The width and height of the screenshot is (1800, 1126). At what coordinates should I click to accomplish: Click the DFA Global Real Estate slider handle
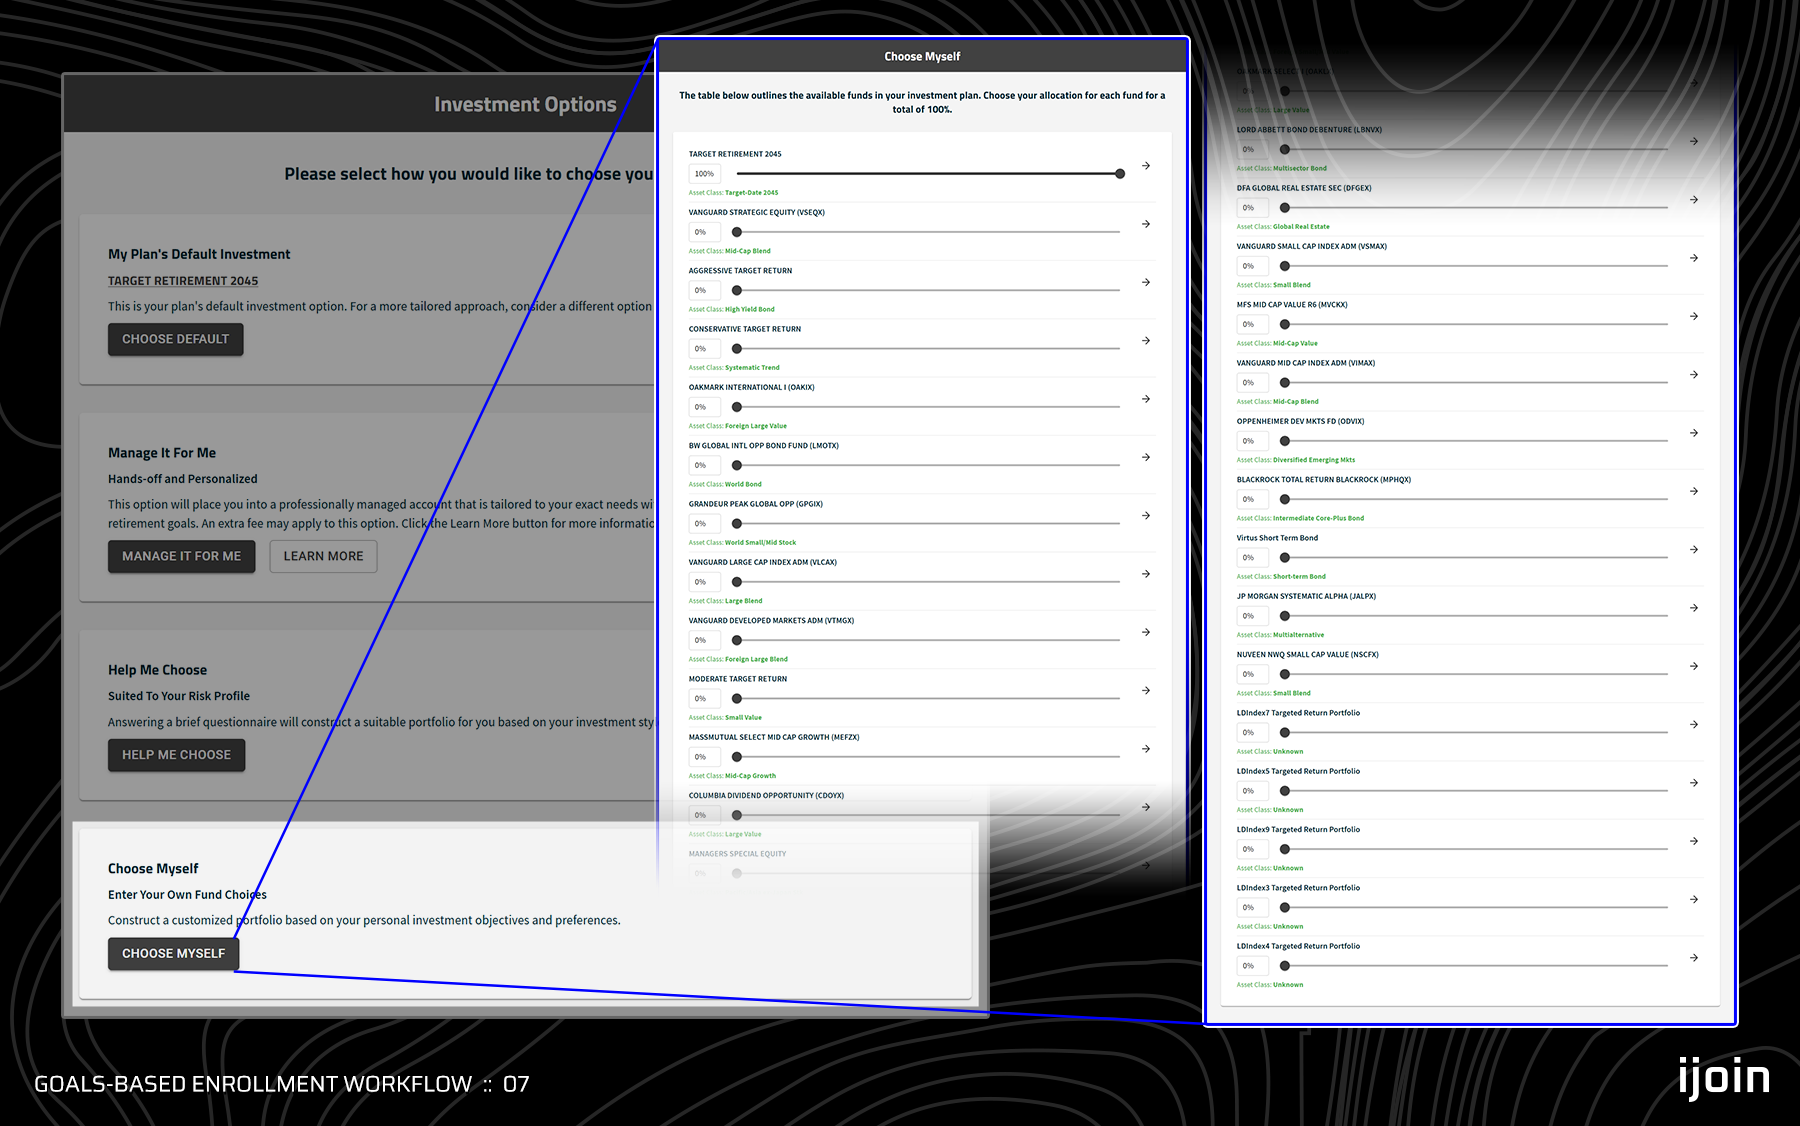click(x=1285, y=208)
